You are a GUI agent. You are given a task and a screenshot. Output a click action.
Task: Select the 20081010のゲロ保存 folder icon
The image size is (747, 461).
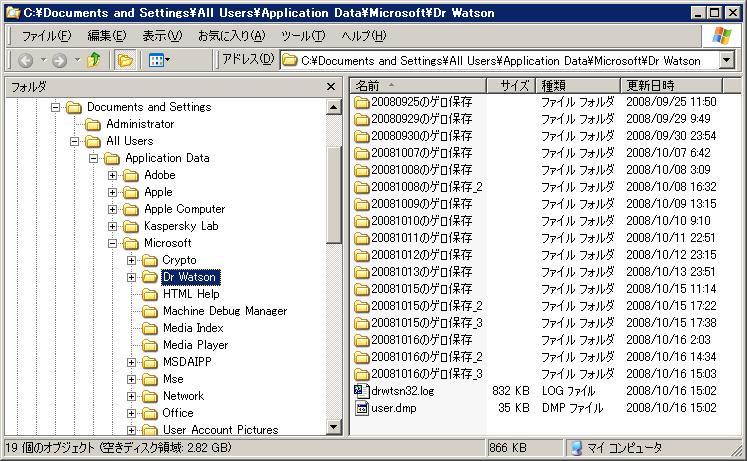tap(362, 221)
